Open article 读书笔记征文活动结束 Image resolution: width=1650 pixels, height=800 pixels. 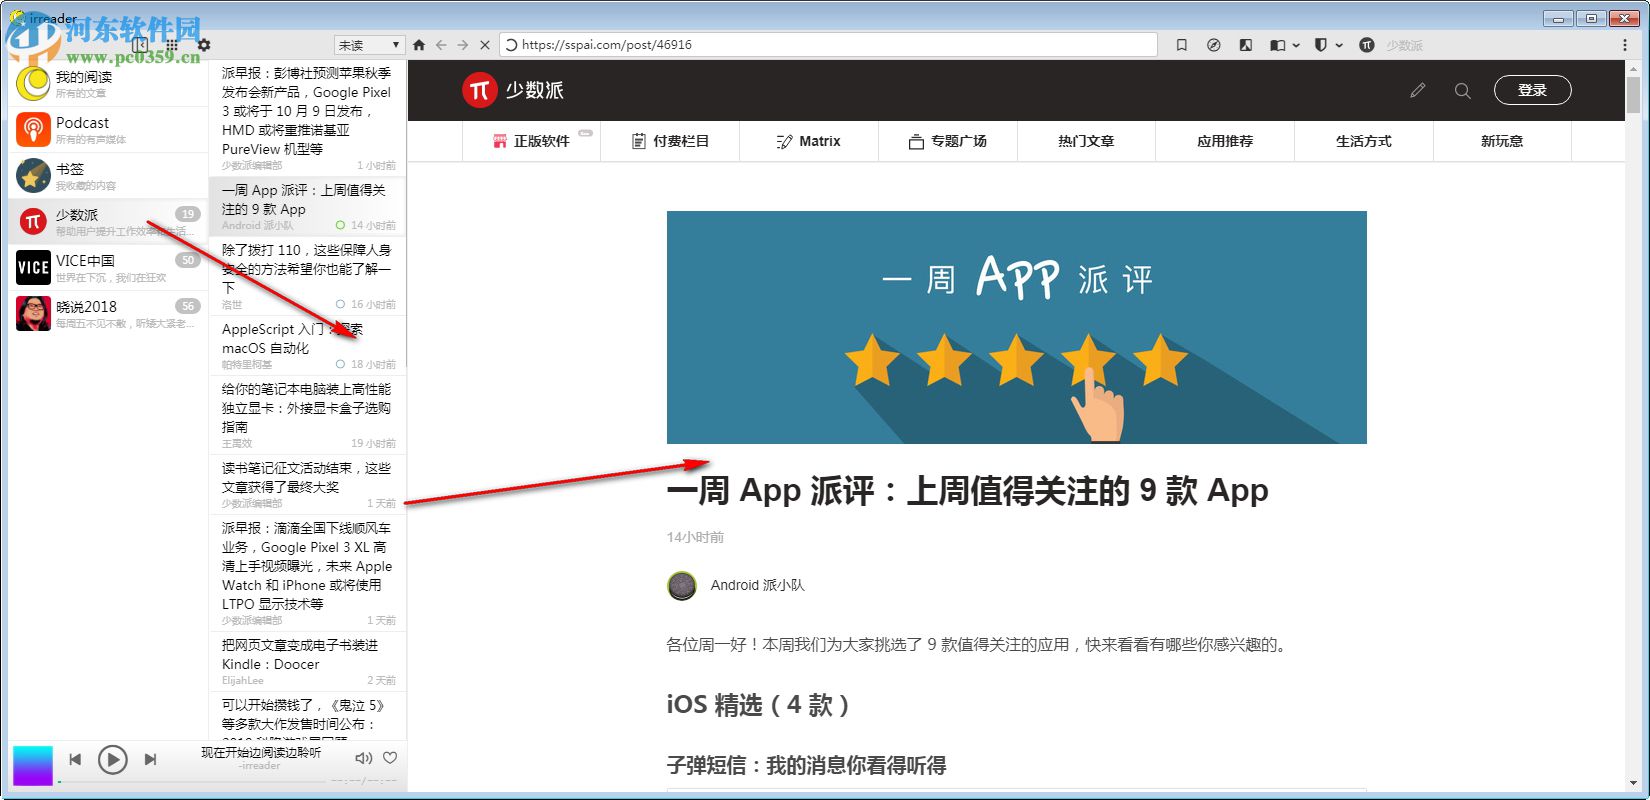(308, 484)
